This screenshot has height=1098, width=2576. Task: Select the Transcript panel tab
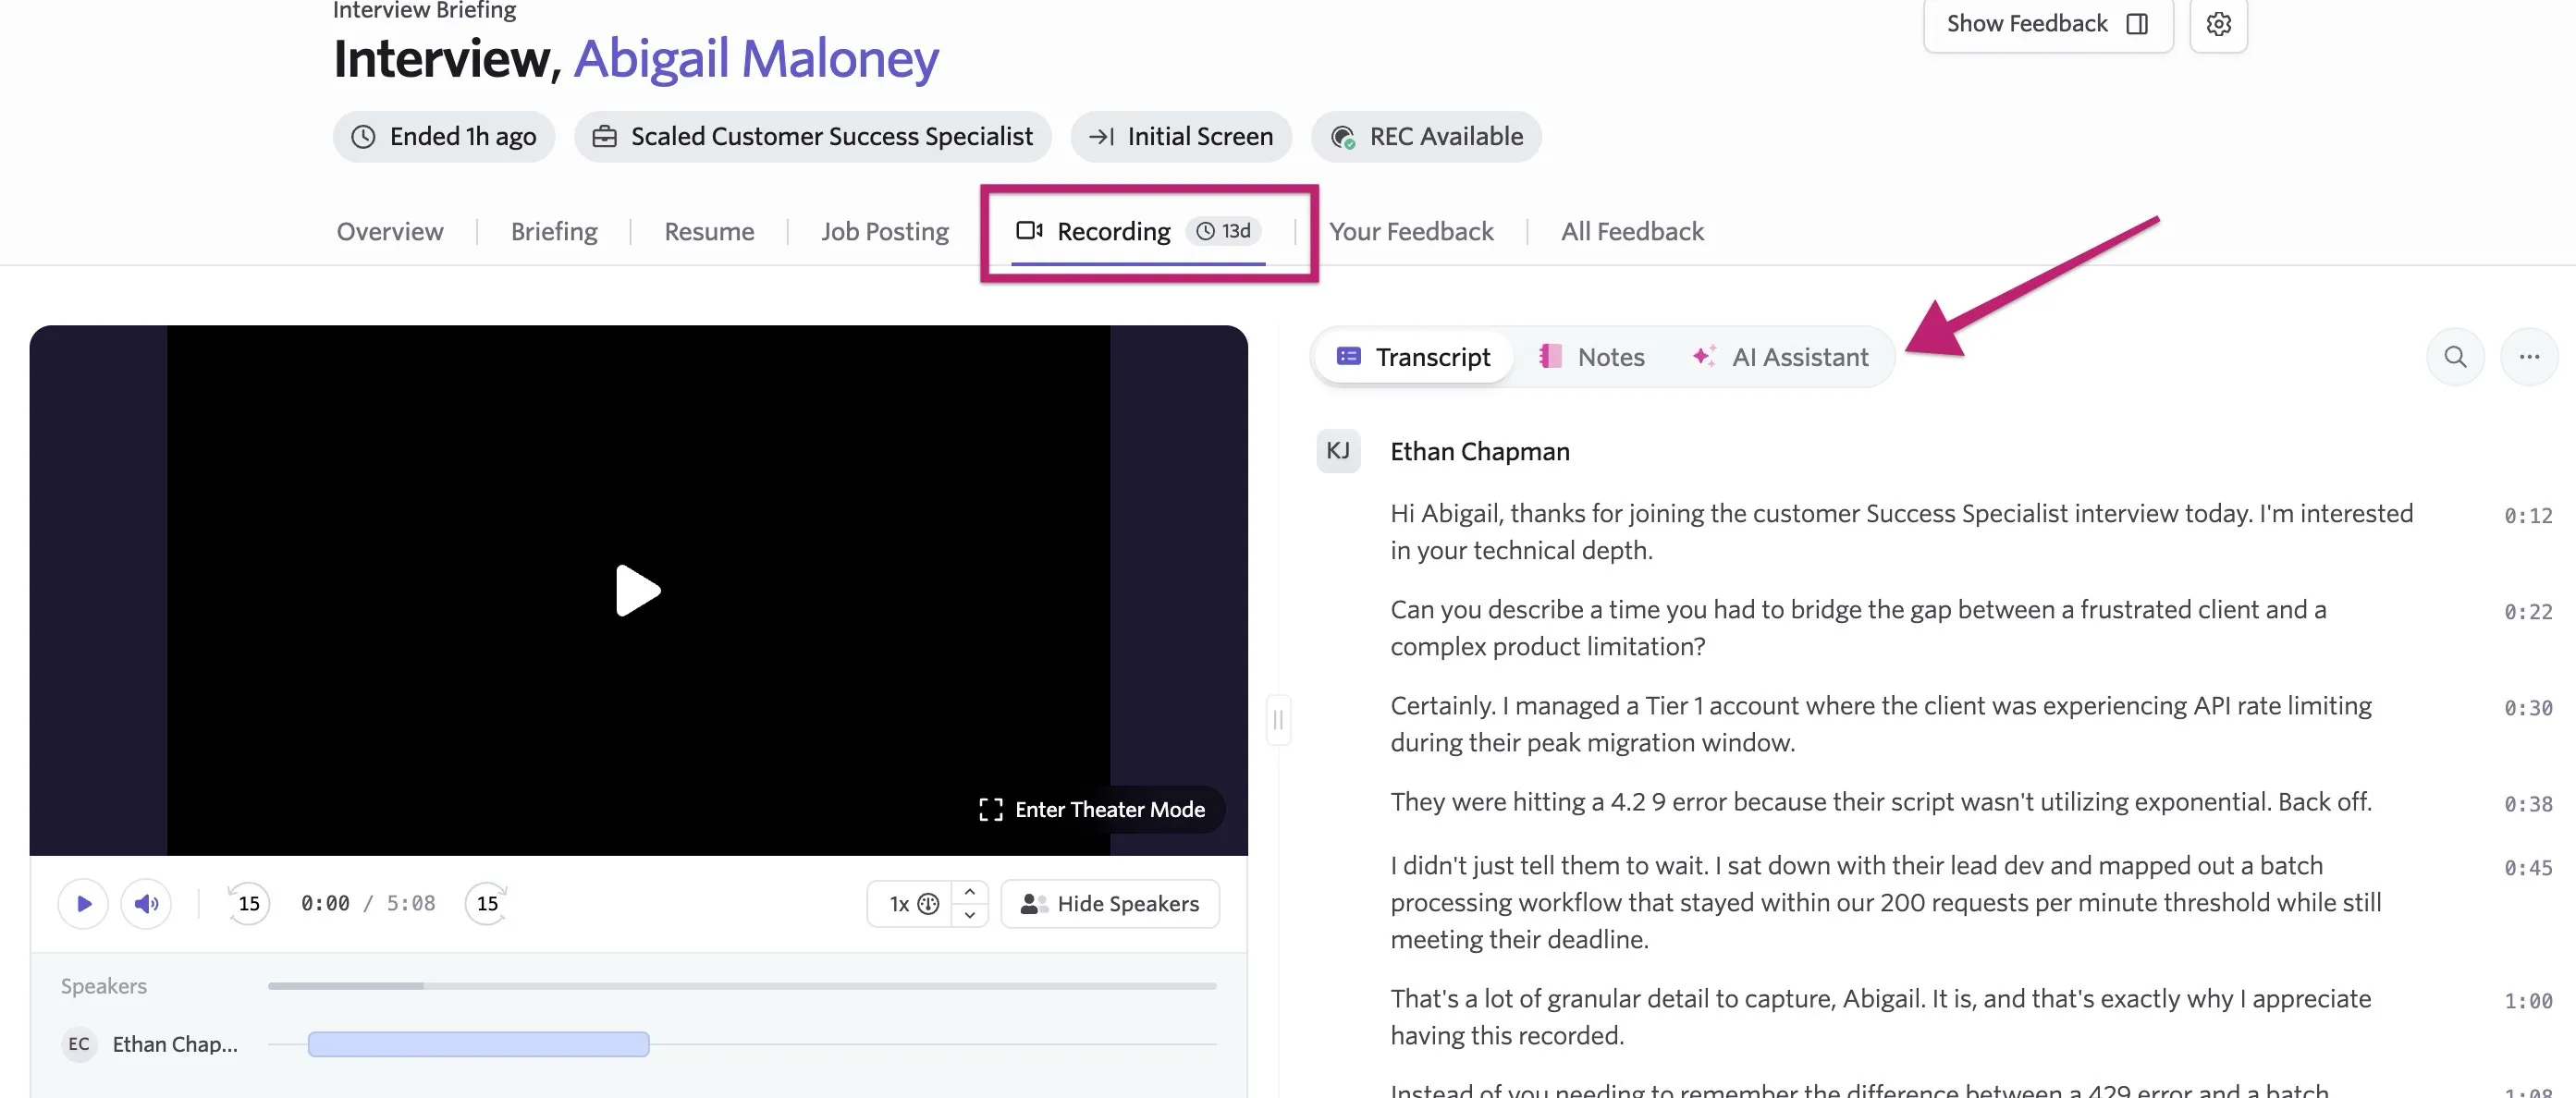click(1413, 357)
